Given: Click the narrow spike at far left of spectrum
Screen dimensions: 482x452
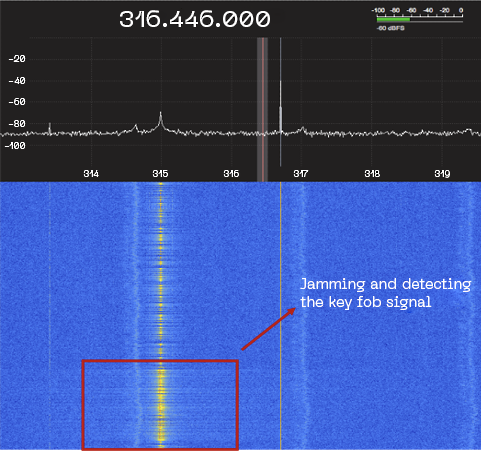Looking at the screenshot, I should click(50, 128).
